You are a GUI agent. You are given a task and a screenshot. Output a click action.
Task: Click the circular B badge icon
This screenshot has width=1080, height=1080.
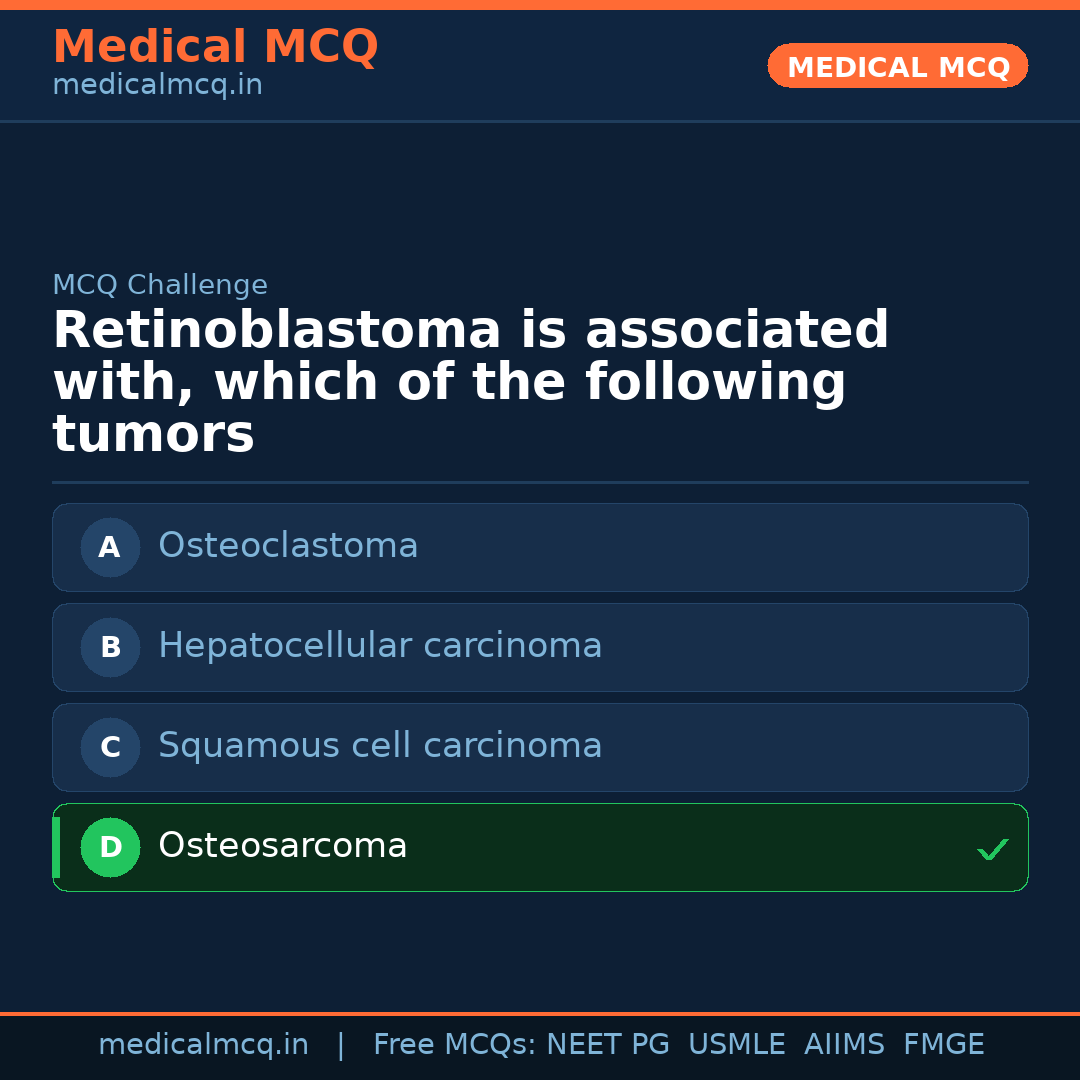click(x=110, y=647)
